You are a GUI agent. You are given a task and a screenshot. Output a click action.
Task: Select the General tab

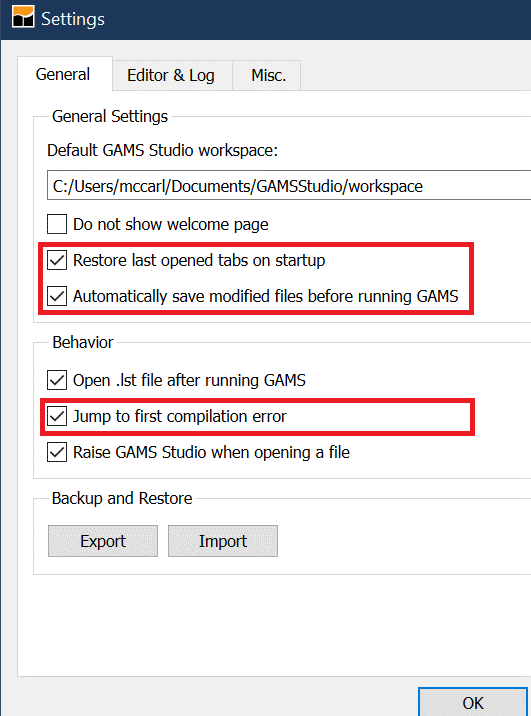[x=64, y=74]
